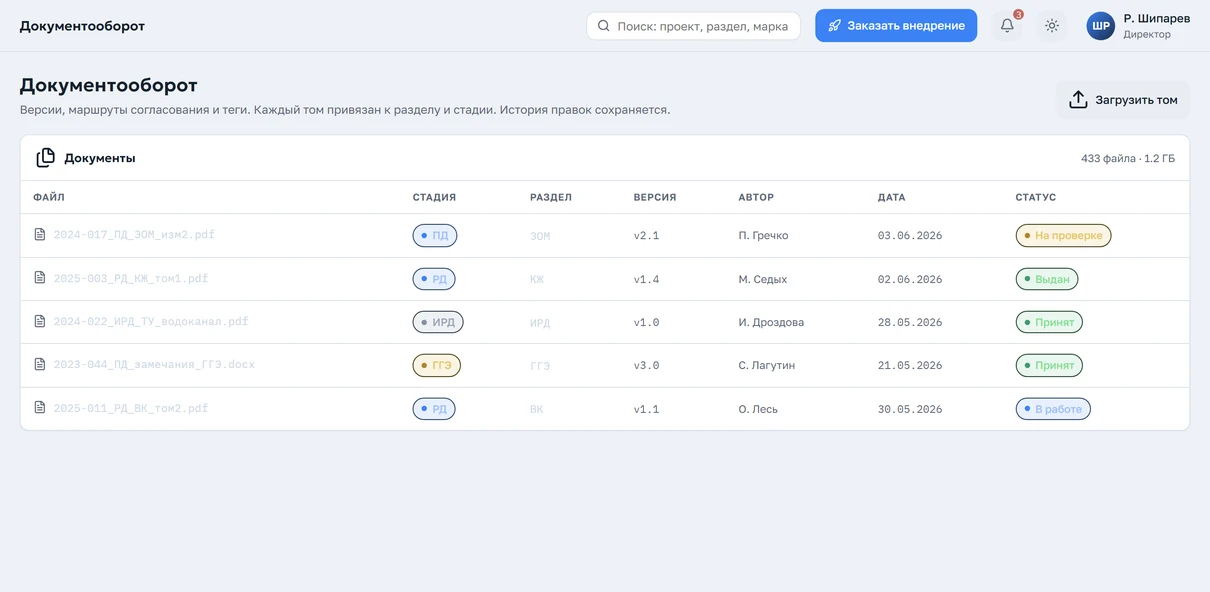Click the ГГЭ stage tag
The height and width of the screenshot is (592, 1210).
[437, 365]
